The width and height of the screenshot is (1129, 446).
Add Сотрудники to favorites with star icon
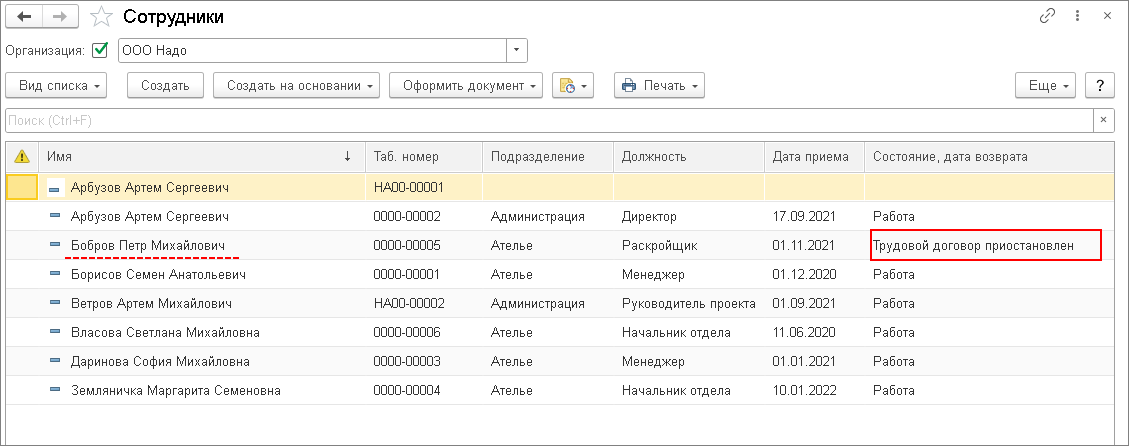[100, 17]
